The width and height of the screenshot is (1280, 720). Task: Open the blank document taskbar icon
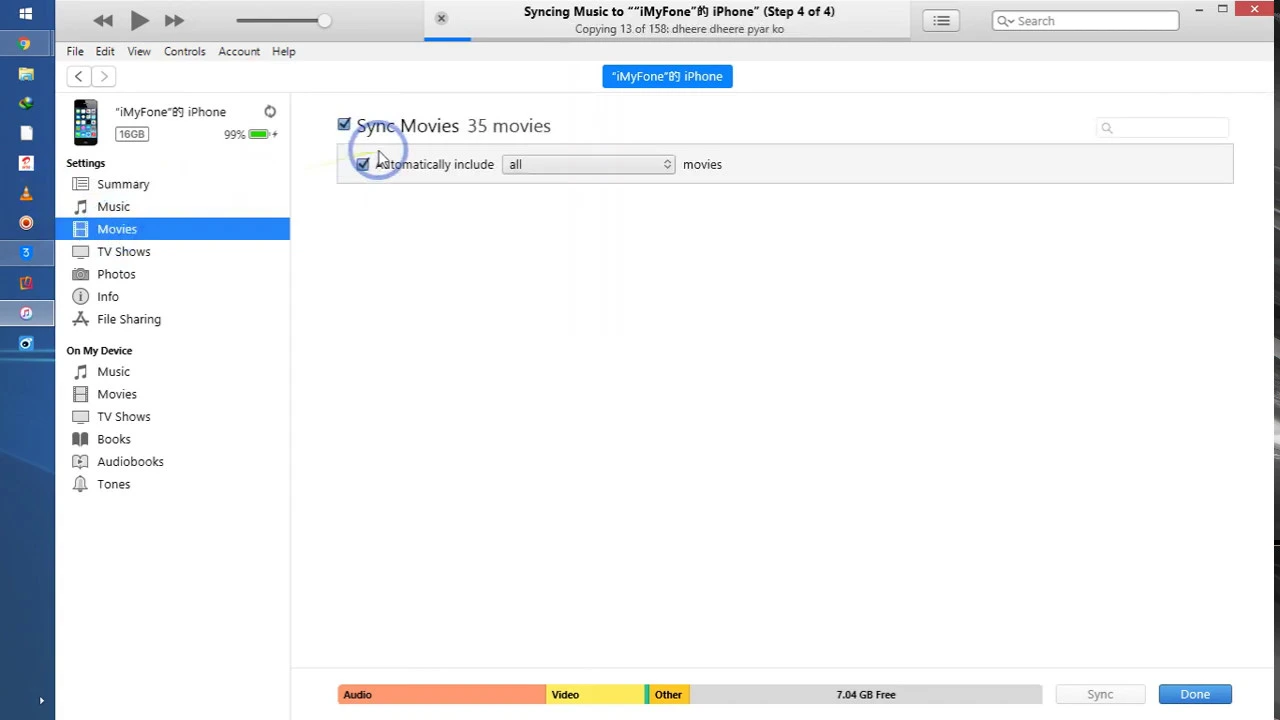point(26,133)
